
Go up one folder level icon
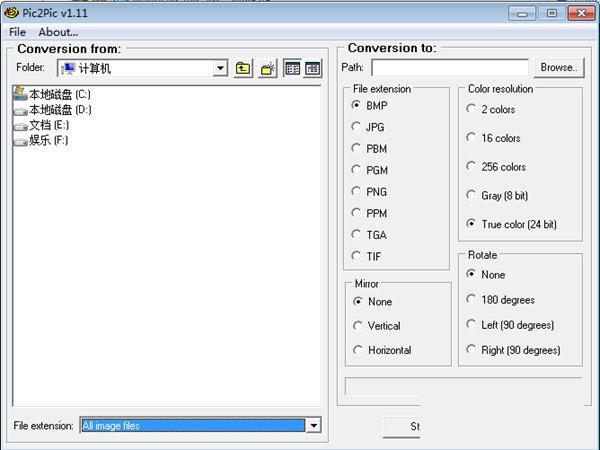pos(243,68)
